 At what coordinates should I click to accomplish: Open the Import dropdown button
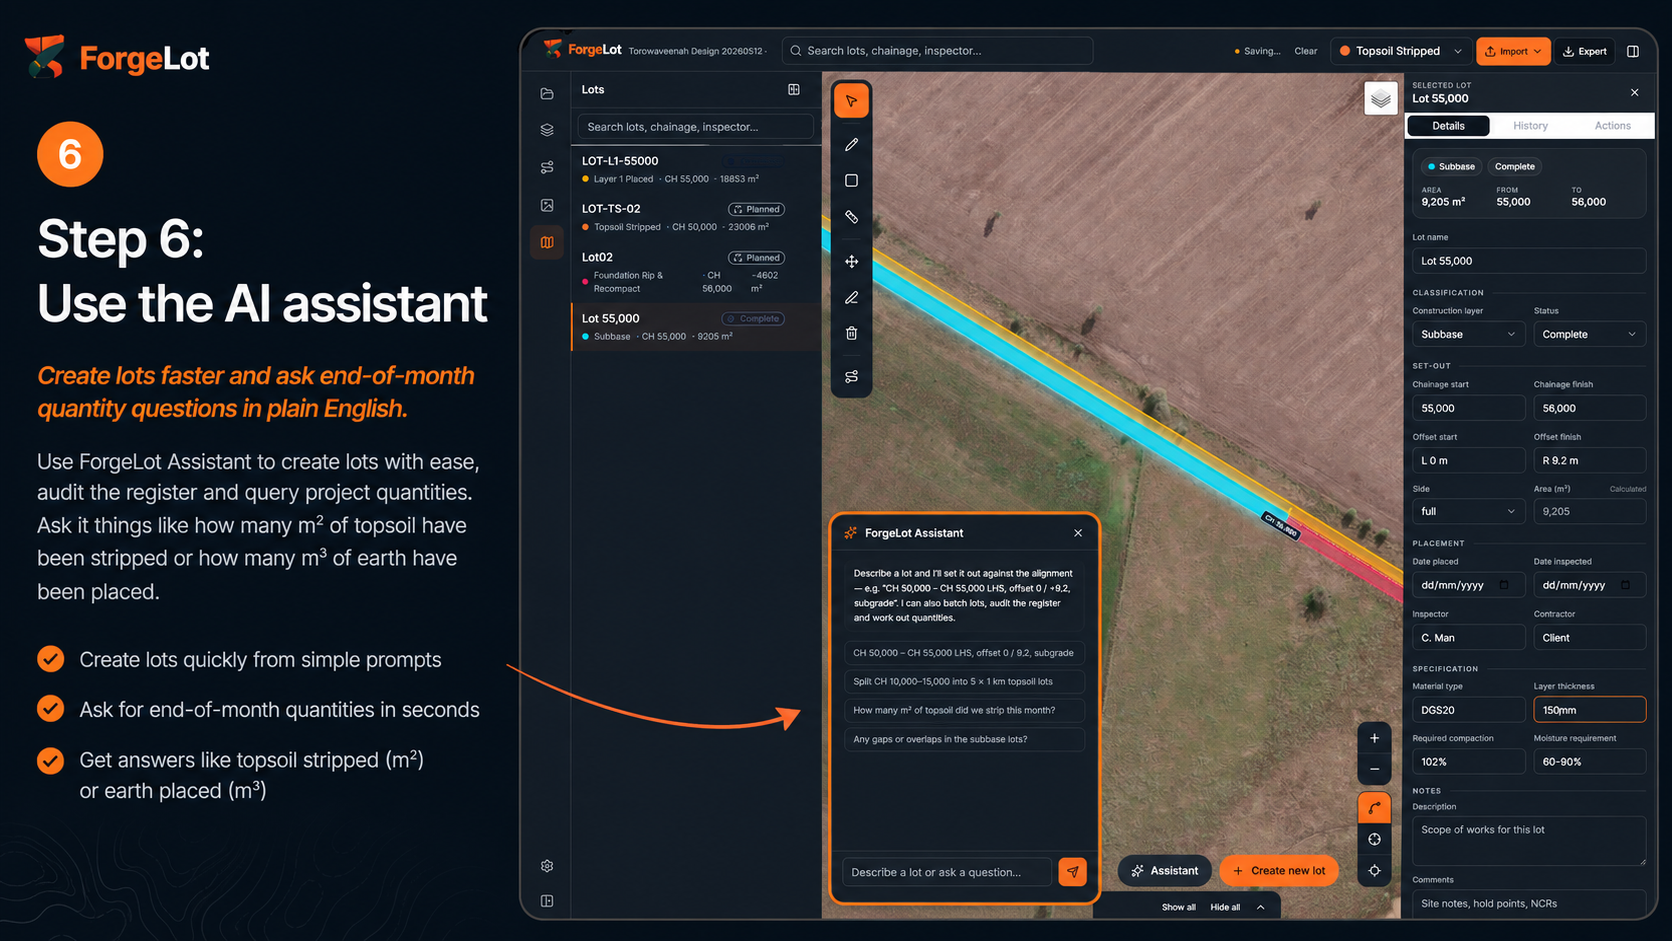click(x=1513, y=51)
